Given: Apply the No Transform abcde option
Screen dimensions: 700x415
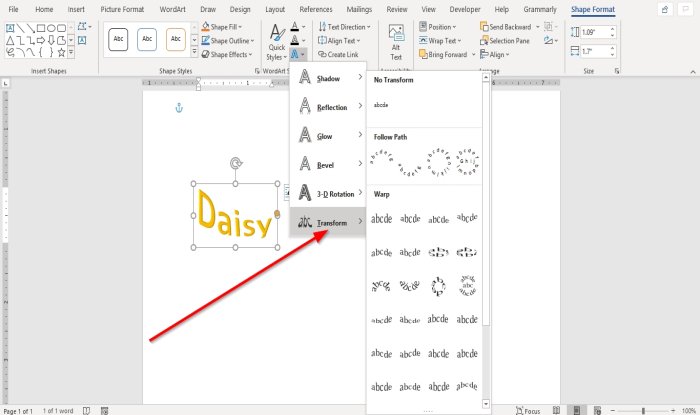Looking at the screenshot, I should (x=381, y=105).
